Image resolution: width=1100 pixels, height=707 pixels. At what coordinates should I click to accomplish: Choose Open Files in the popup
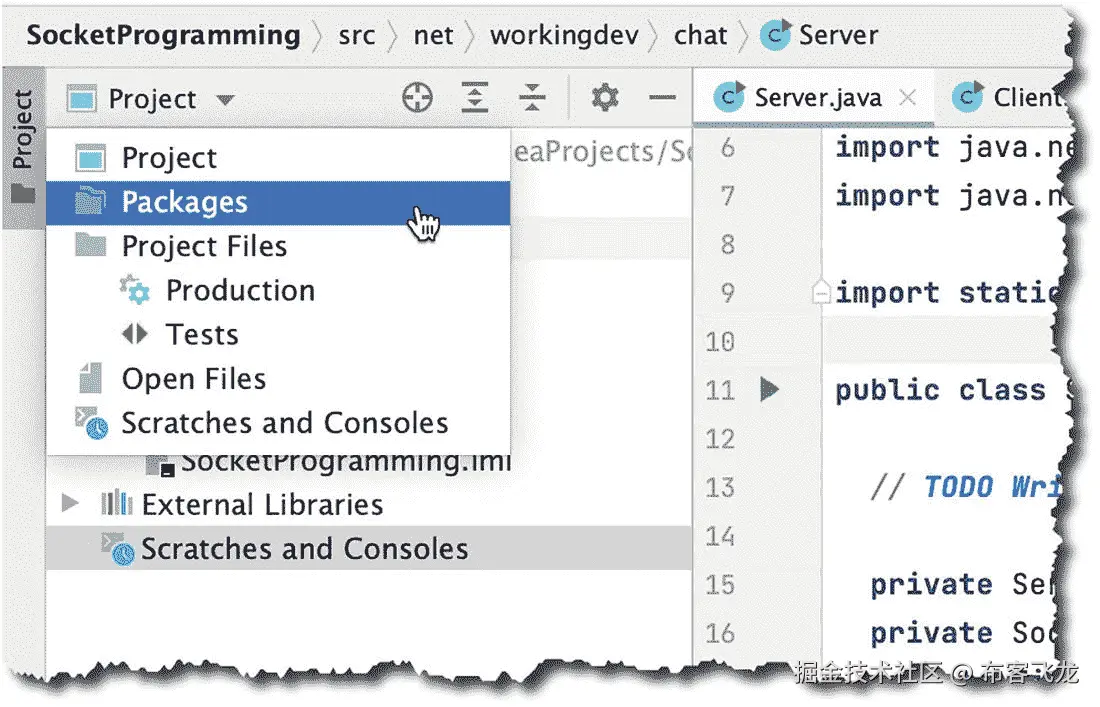pos(194,379)
